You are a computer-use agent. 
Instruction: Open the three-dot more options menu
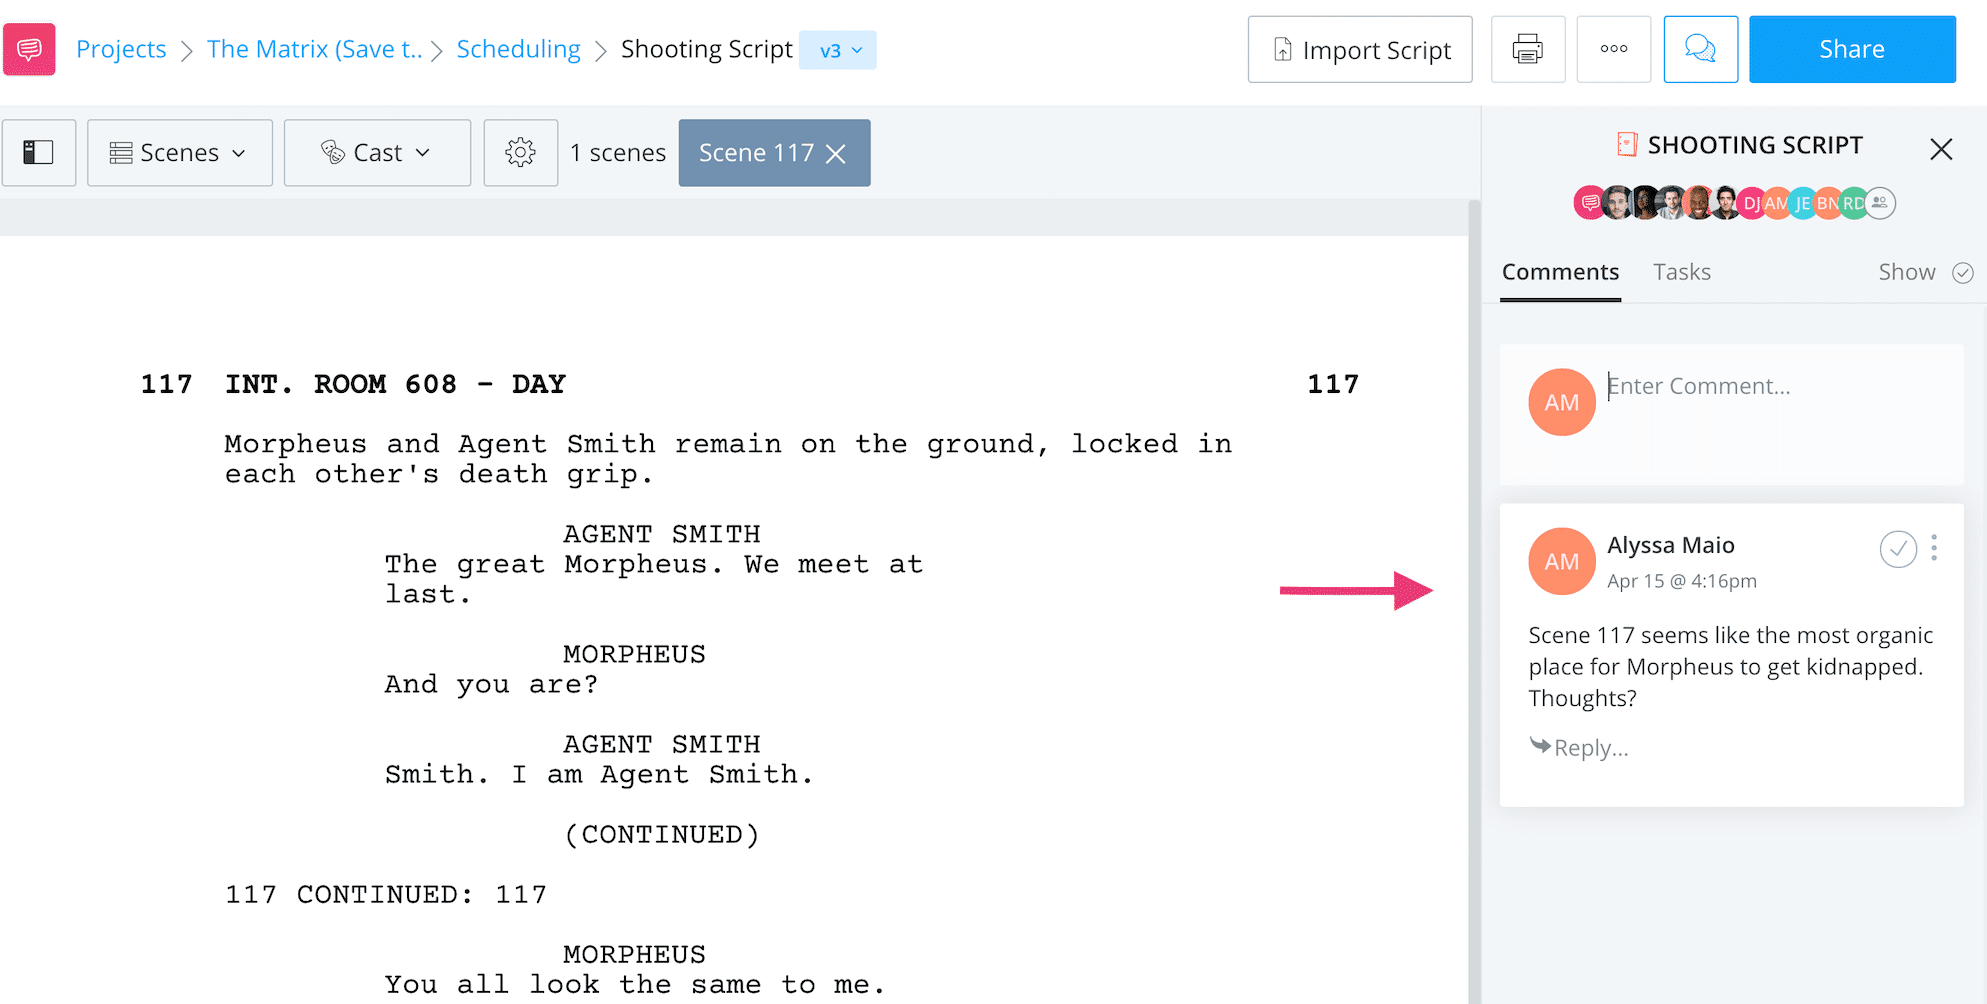click(x=1613, y=49)
